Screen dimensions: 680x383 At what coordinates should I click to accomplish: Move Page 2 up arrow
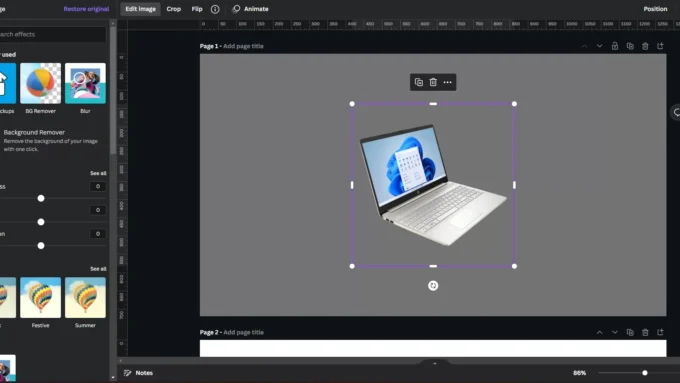599,332
